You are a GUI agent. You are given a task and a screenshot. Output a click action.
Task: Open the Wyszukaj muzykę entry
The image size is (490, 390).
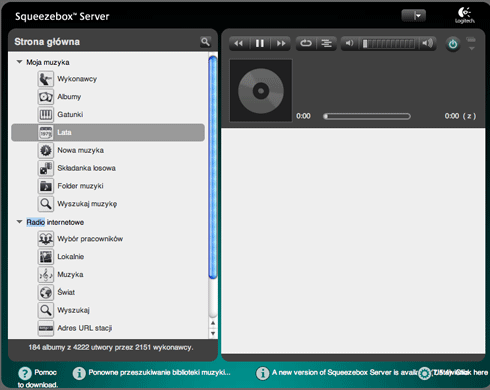(x=87, y=204)
